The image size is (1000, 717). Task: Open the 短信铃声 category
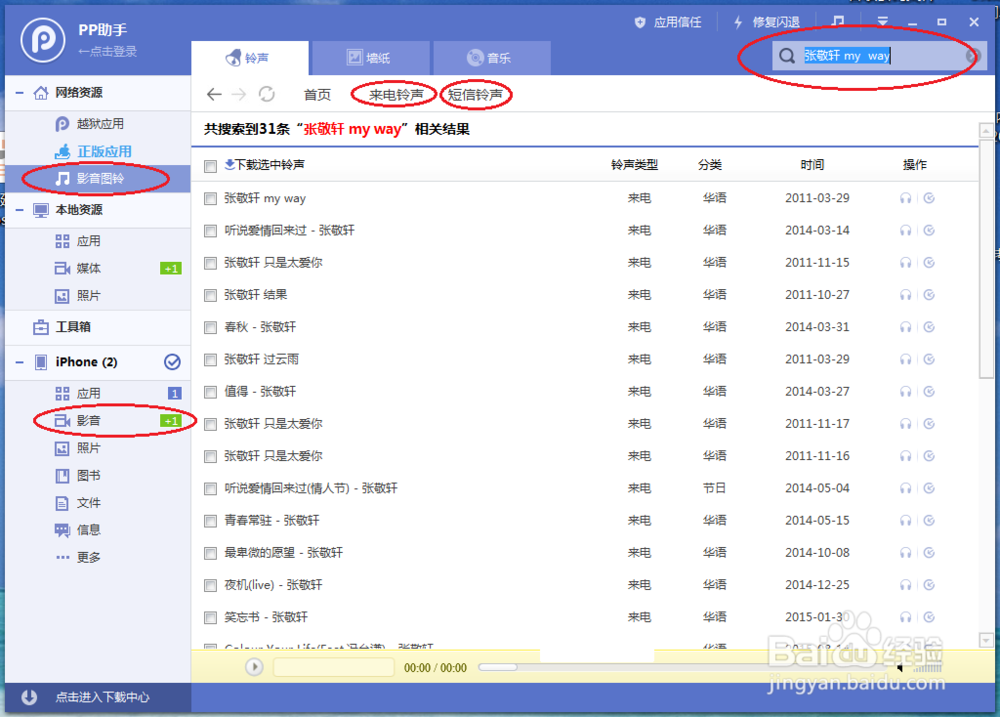tap(475, 95)
